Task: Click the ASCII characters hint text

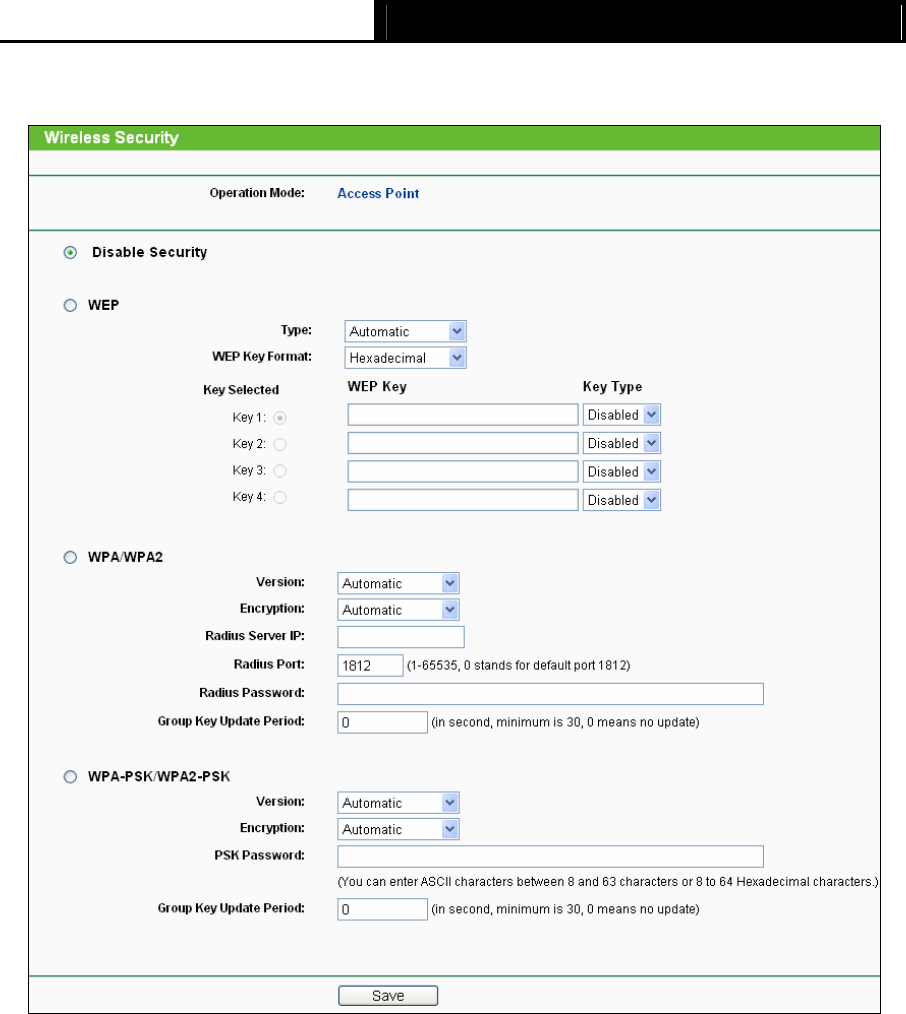Action: pyautogui.click(x=608, y=882)
